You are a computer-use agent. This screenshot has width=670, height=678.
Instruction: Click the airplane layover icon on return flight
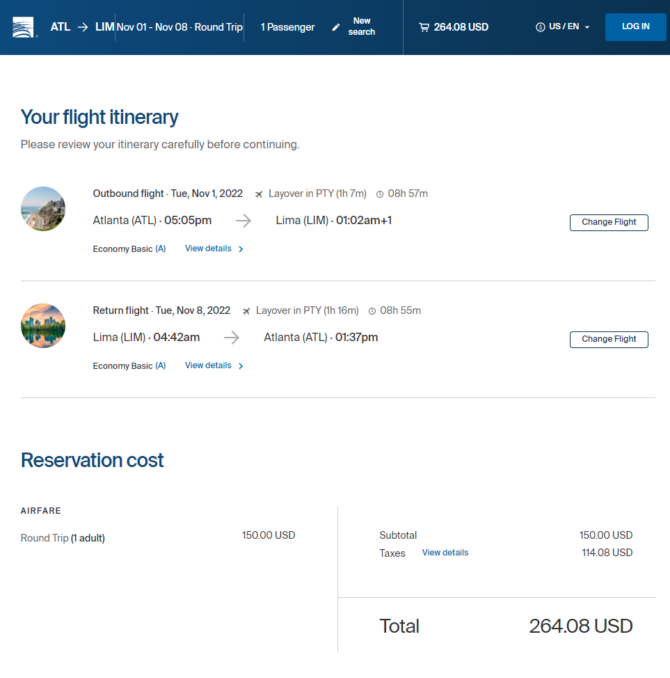coord(246,311)
